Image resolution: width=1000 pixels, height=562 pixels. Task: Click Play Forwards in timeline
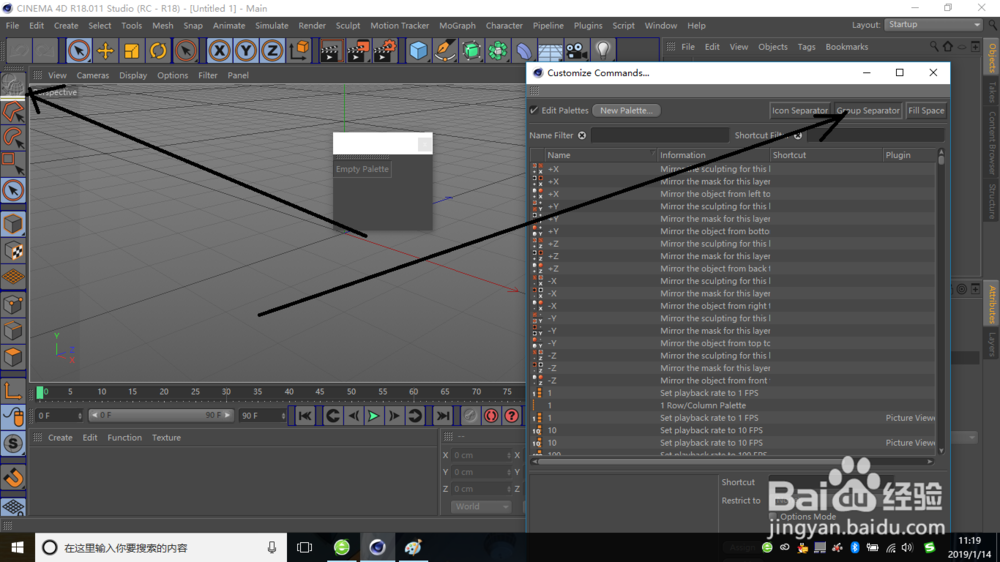pyautogui.click(x=373, y=416)
